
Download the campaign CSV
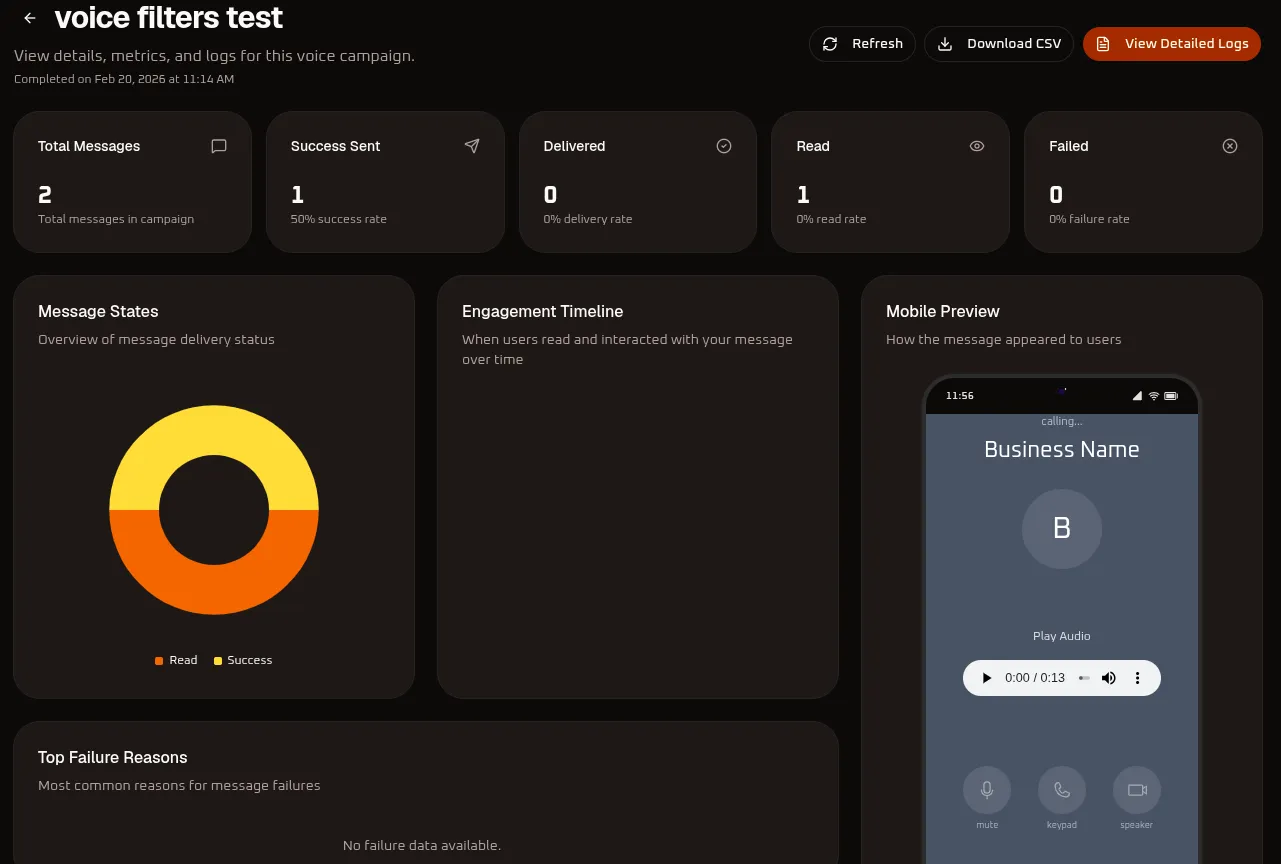coord(999,44)
